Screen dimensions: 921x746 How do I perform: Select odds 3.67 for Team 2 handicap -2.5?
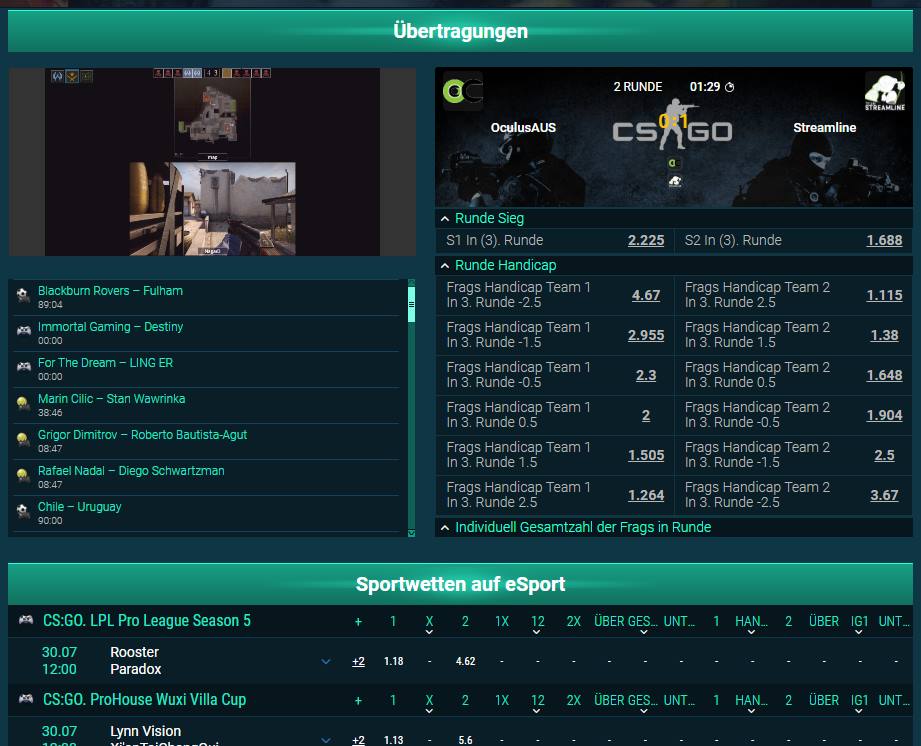pyautogui.click(x=884, y=495)
